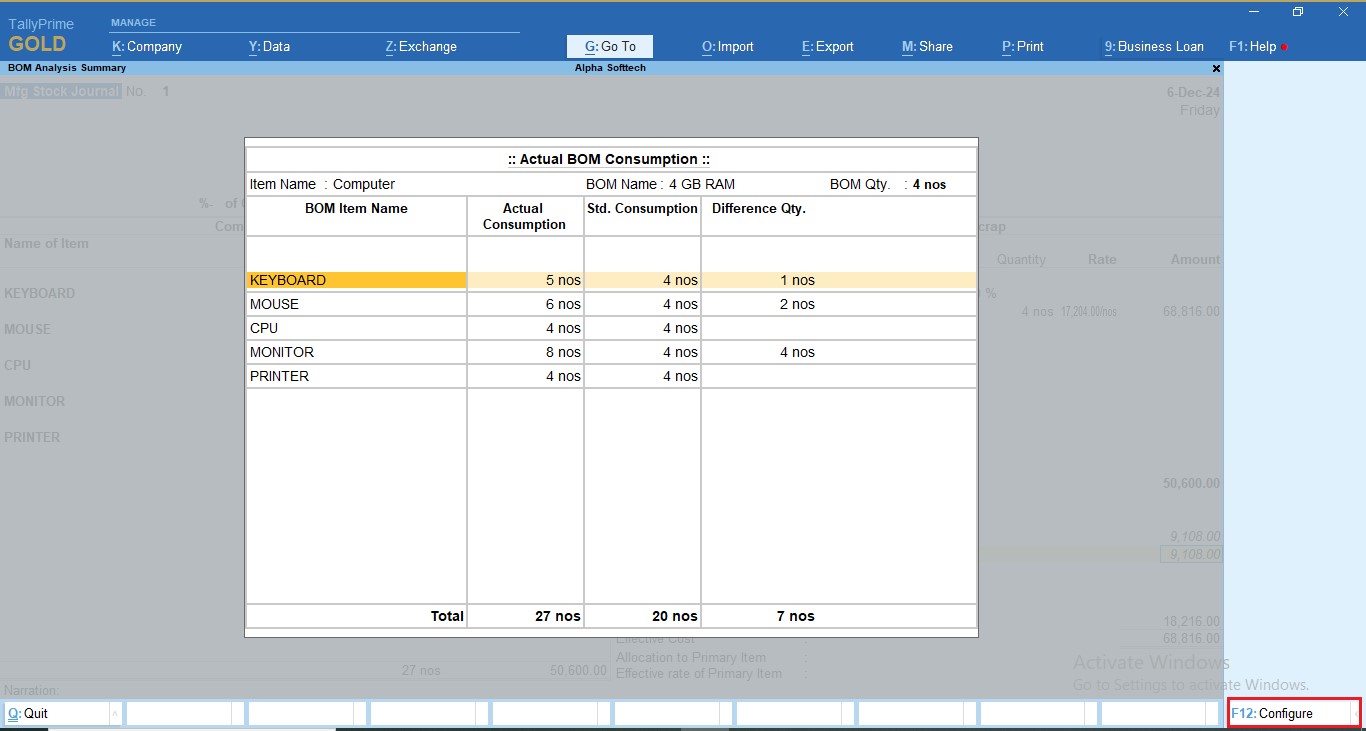Open the O: Import menu
The width and height of the screenshot is (1366, 731).
(x=728, y=46)
